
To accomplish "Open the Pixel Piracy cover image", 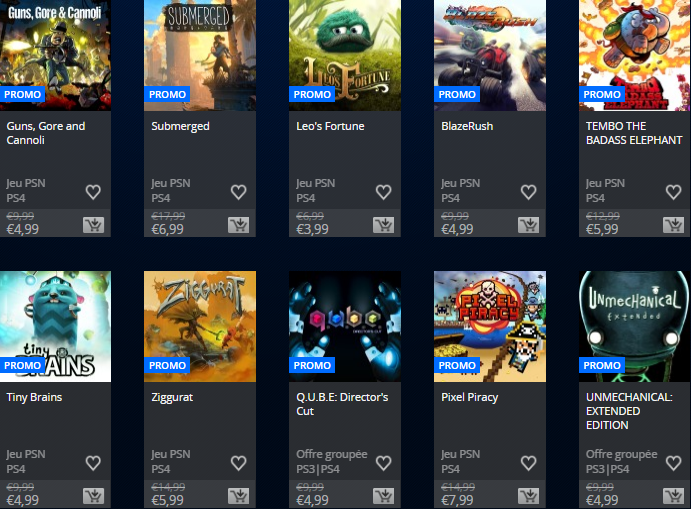I will [490, 327].
